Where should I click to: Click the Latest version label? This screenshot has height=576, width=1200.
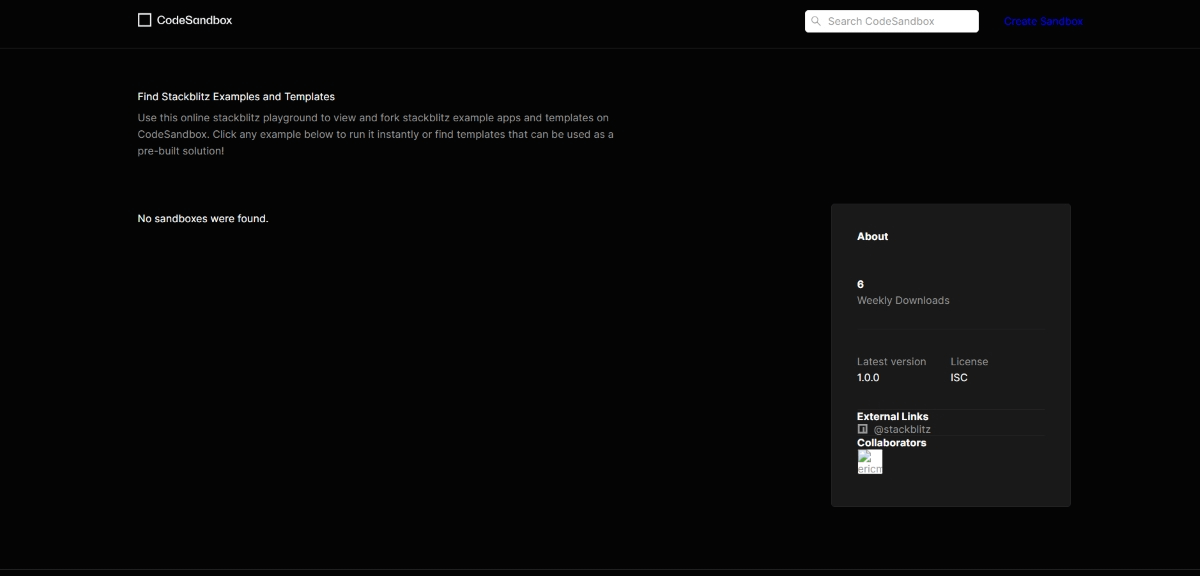pos(891,361)
